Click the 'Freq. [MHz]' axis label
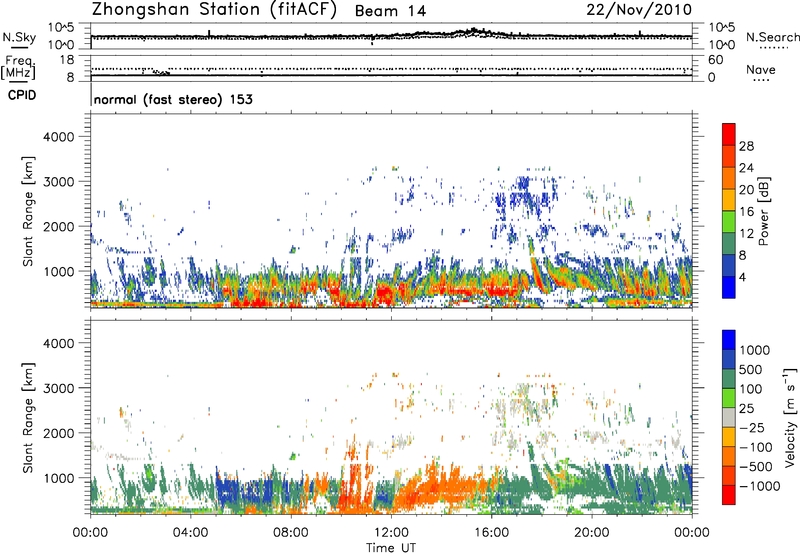 point(19,67)
